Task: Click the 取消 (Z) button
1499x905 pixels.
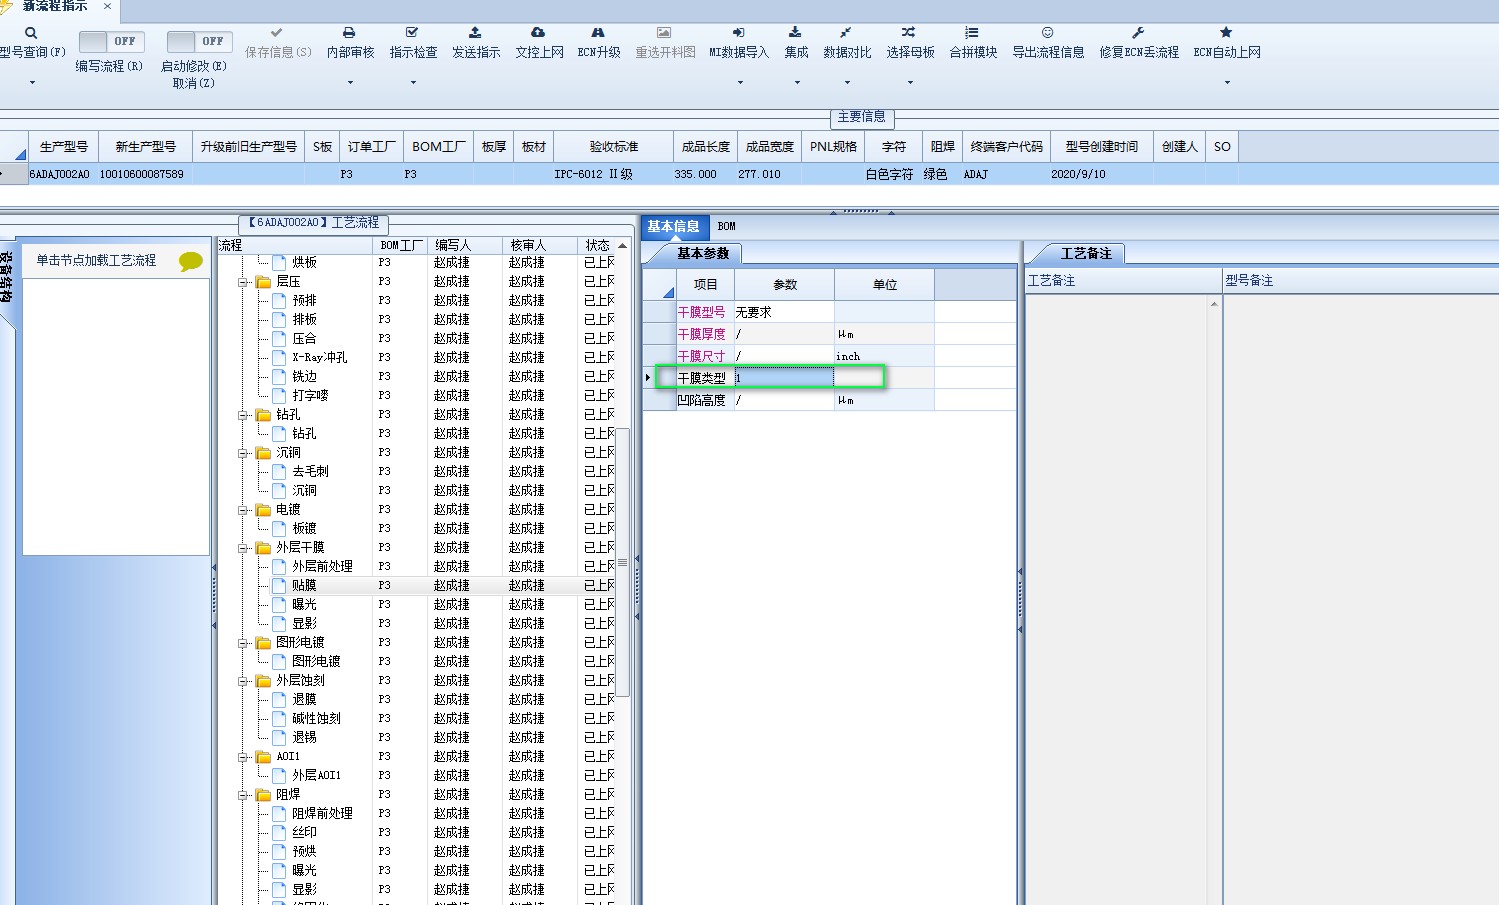Action: [x=193, y=83]
